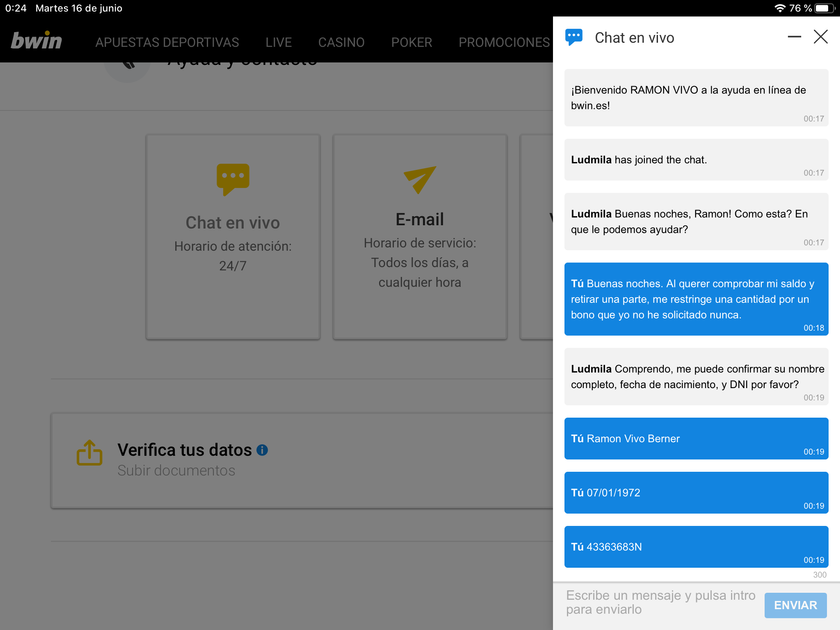Open the Promociones menu item

click(504, 42)
